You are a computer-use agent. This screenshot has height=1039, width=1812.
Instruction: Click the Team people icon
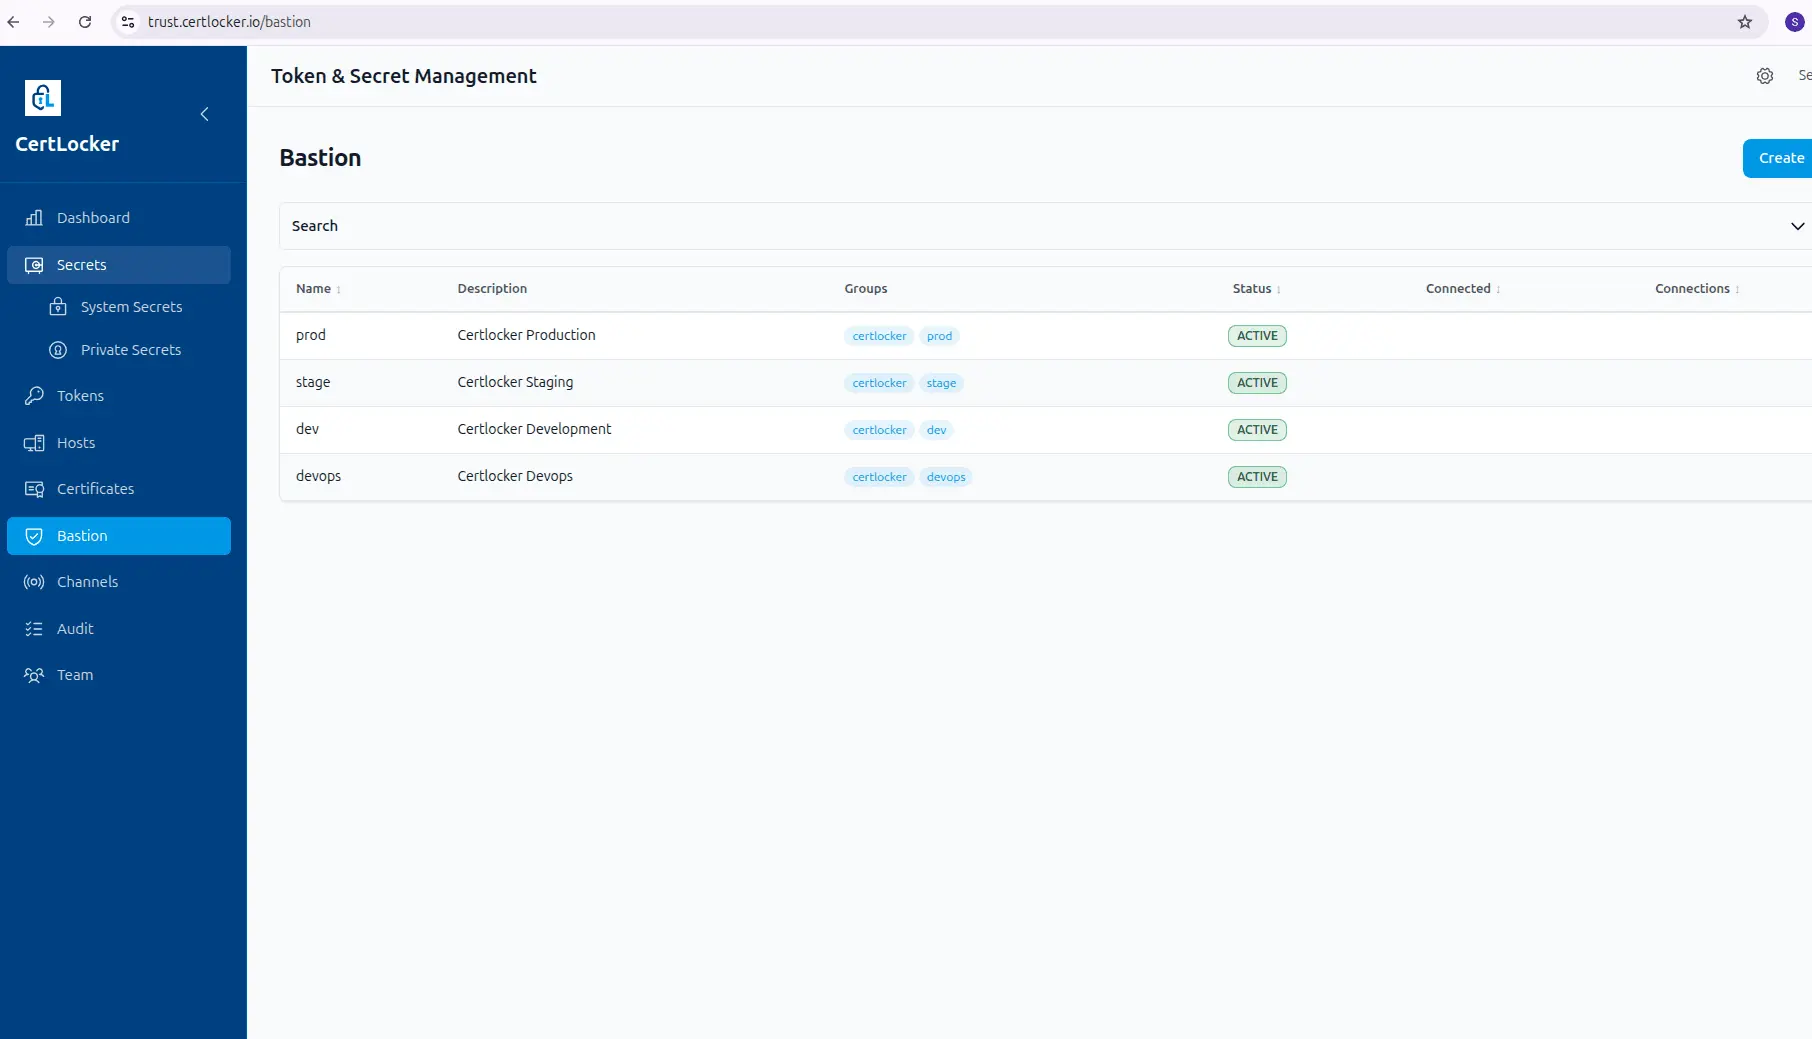click(x=34, y=675)
